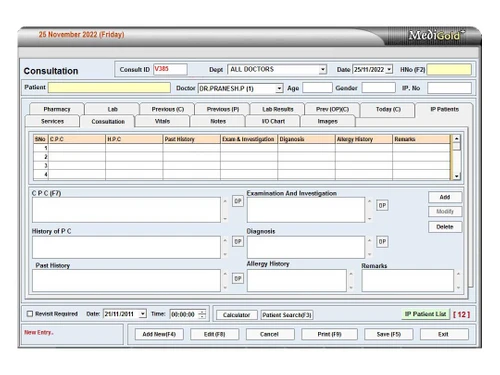
Task: Click the yellow Patient name field
Action: click(x=109, y=88)
